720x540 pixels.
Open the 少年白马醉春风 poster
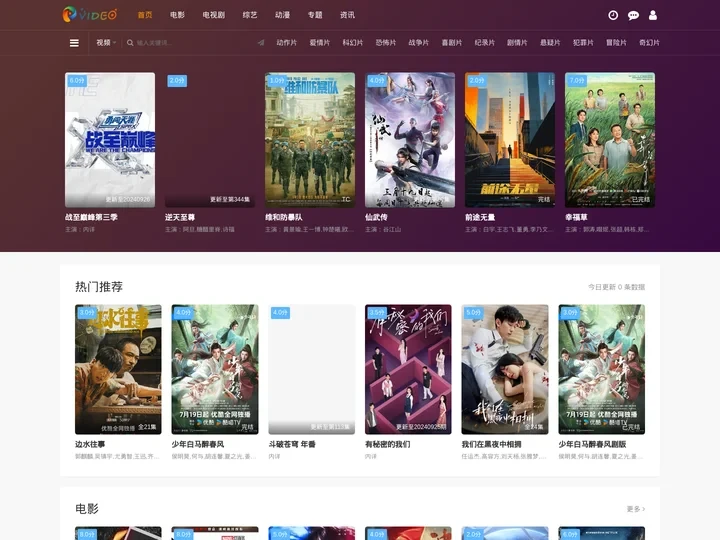(215, 369)
